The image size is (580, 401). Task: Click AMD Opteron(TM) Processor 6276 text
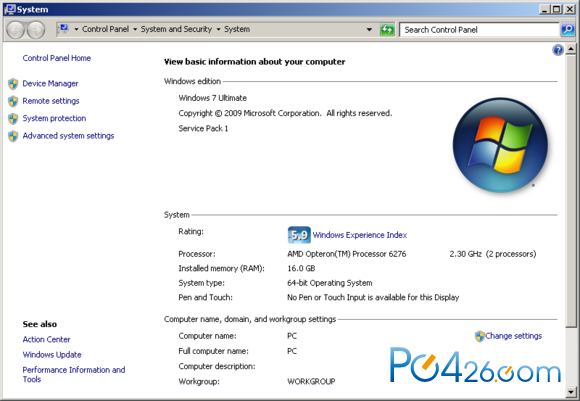(x=347, y=254)
